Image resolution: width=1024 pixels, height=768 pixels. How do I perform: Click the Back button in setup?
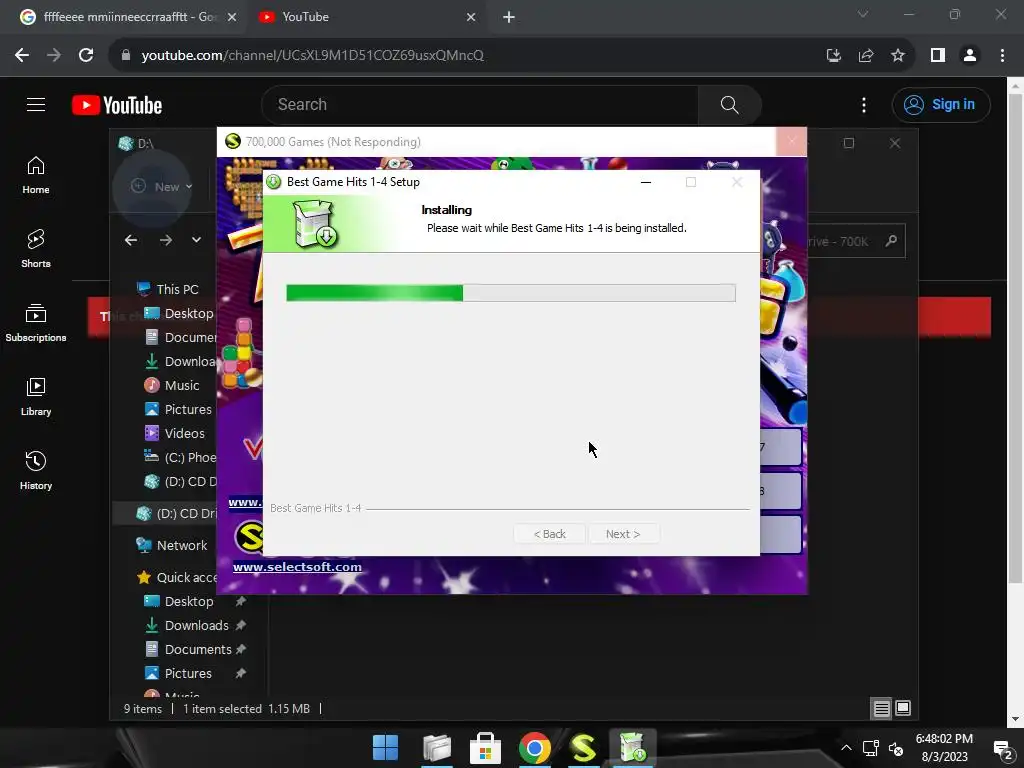tap(549, 534)
